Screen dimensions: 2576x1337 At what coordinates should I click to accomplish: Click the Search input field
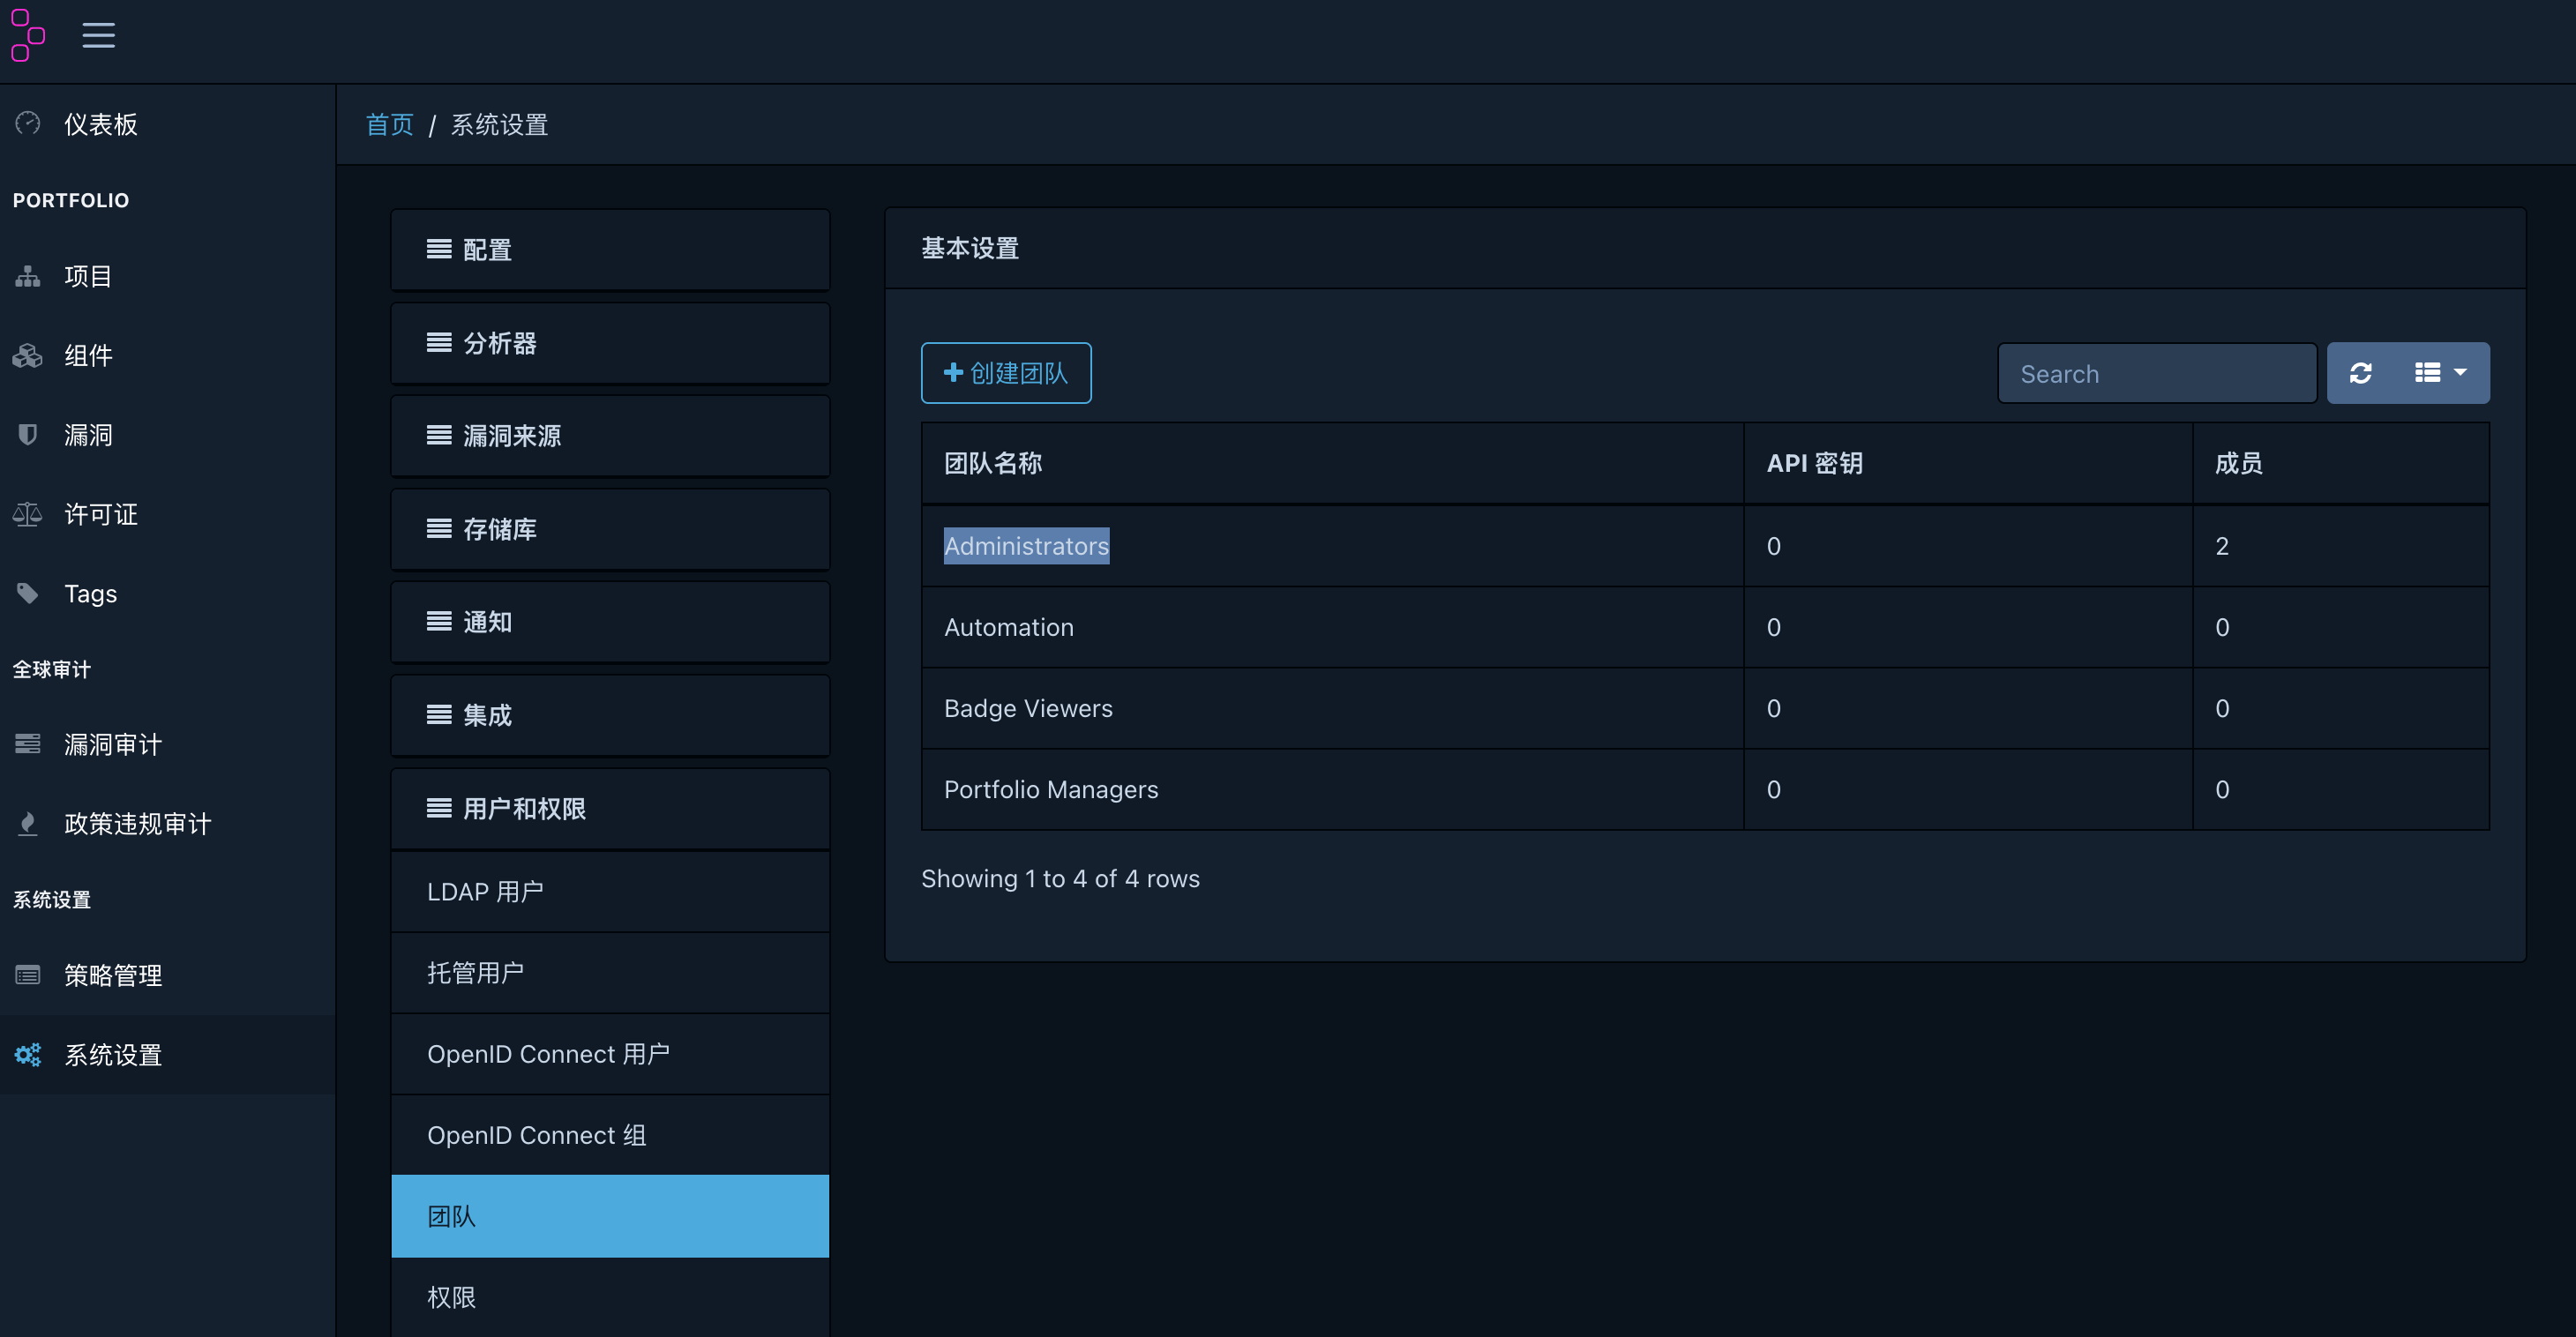coord(2156,374)
